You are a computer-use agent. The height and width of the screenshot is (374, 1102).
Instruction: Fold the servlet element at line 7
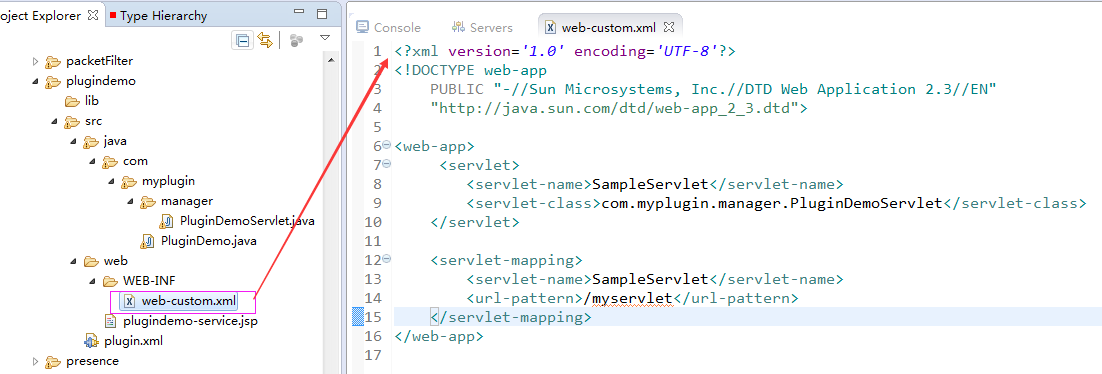pos(387,164)
